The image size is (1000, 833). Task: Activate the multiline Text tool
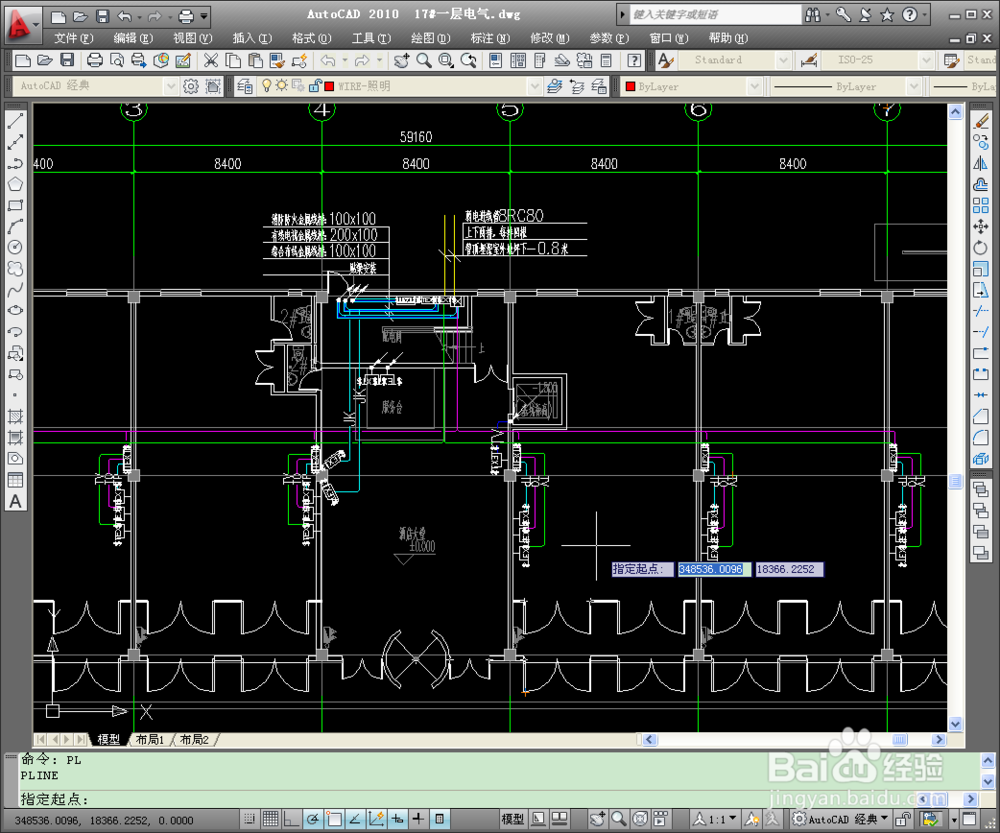pyautogui.click(x=15, y=501)
